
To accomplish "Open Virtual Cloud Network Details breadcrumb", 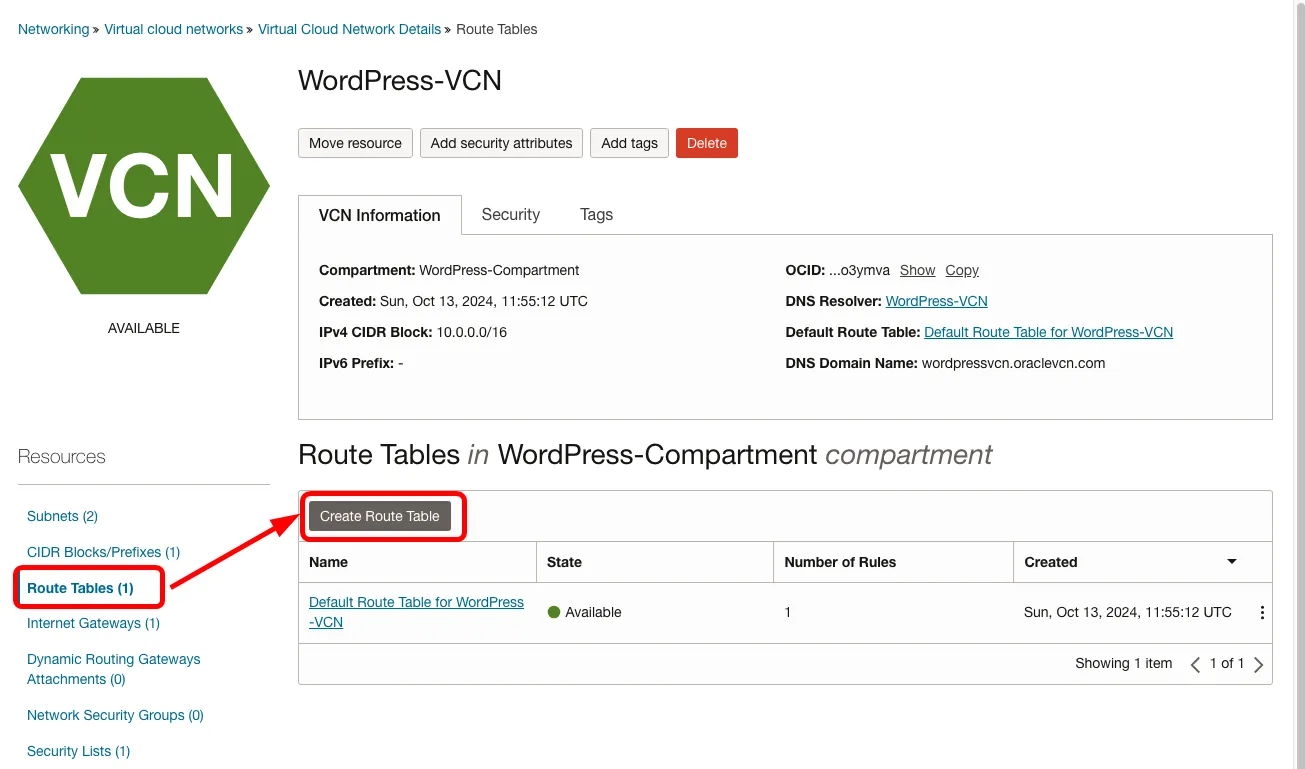I will point(349,30).
